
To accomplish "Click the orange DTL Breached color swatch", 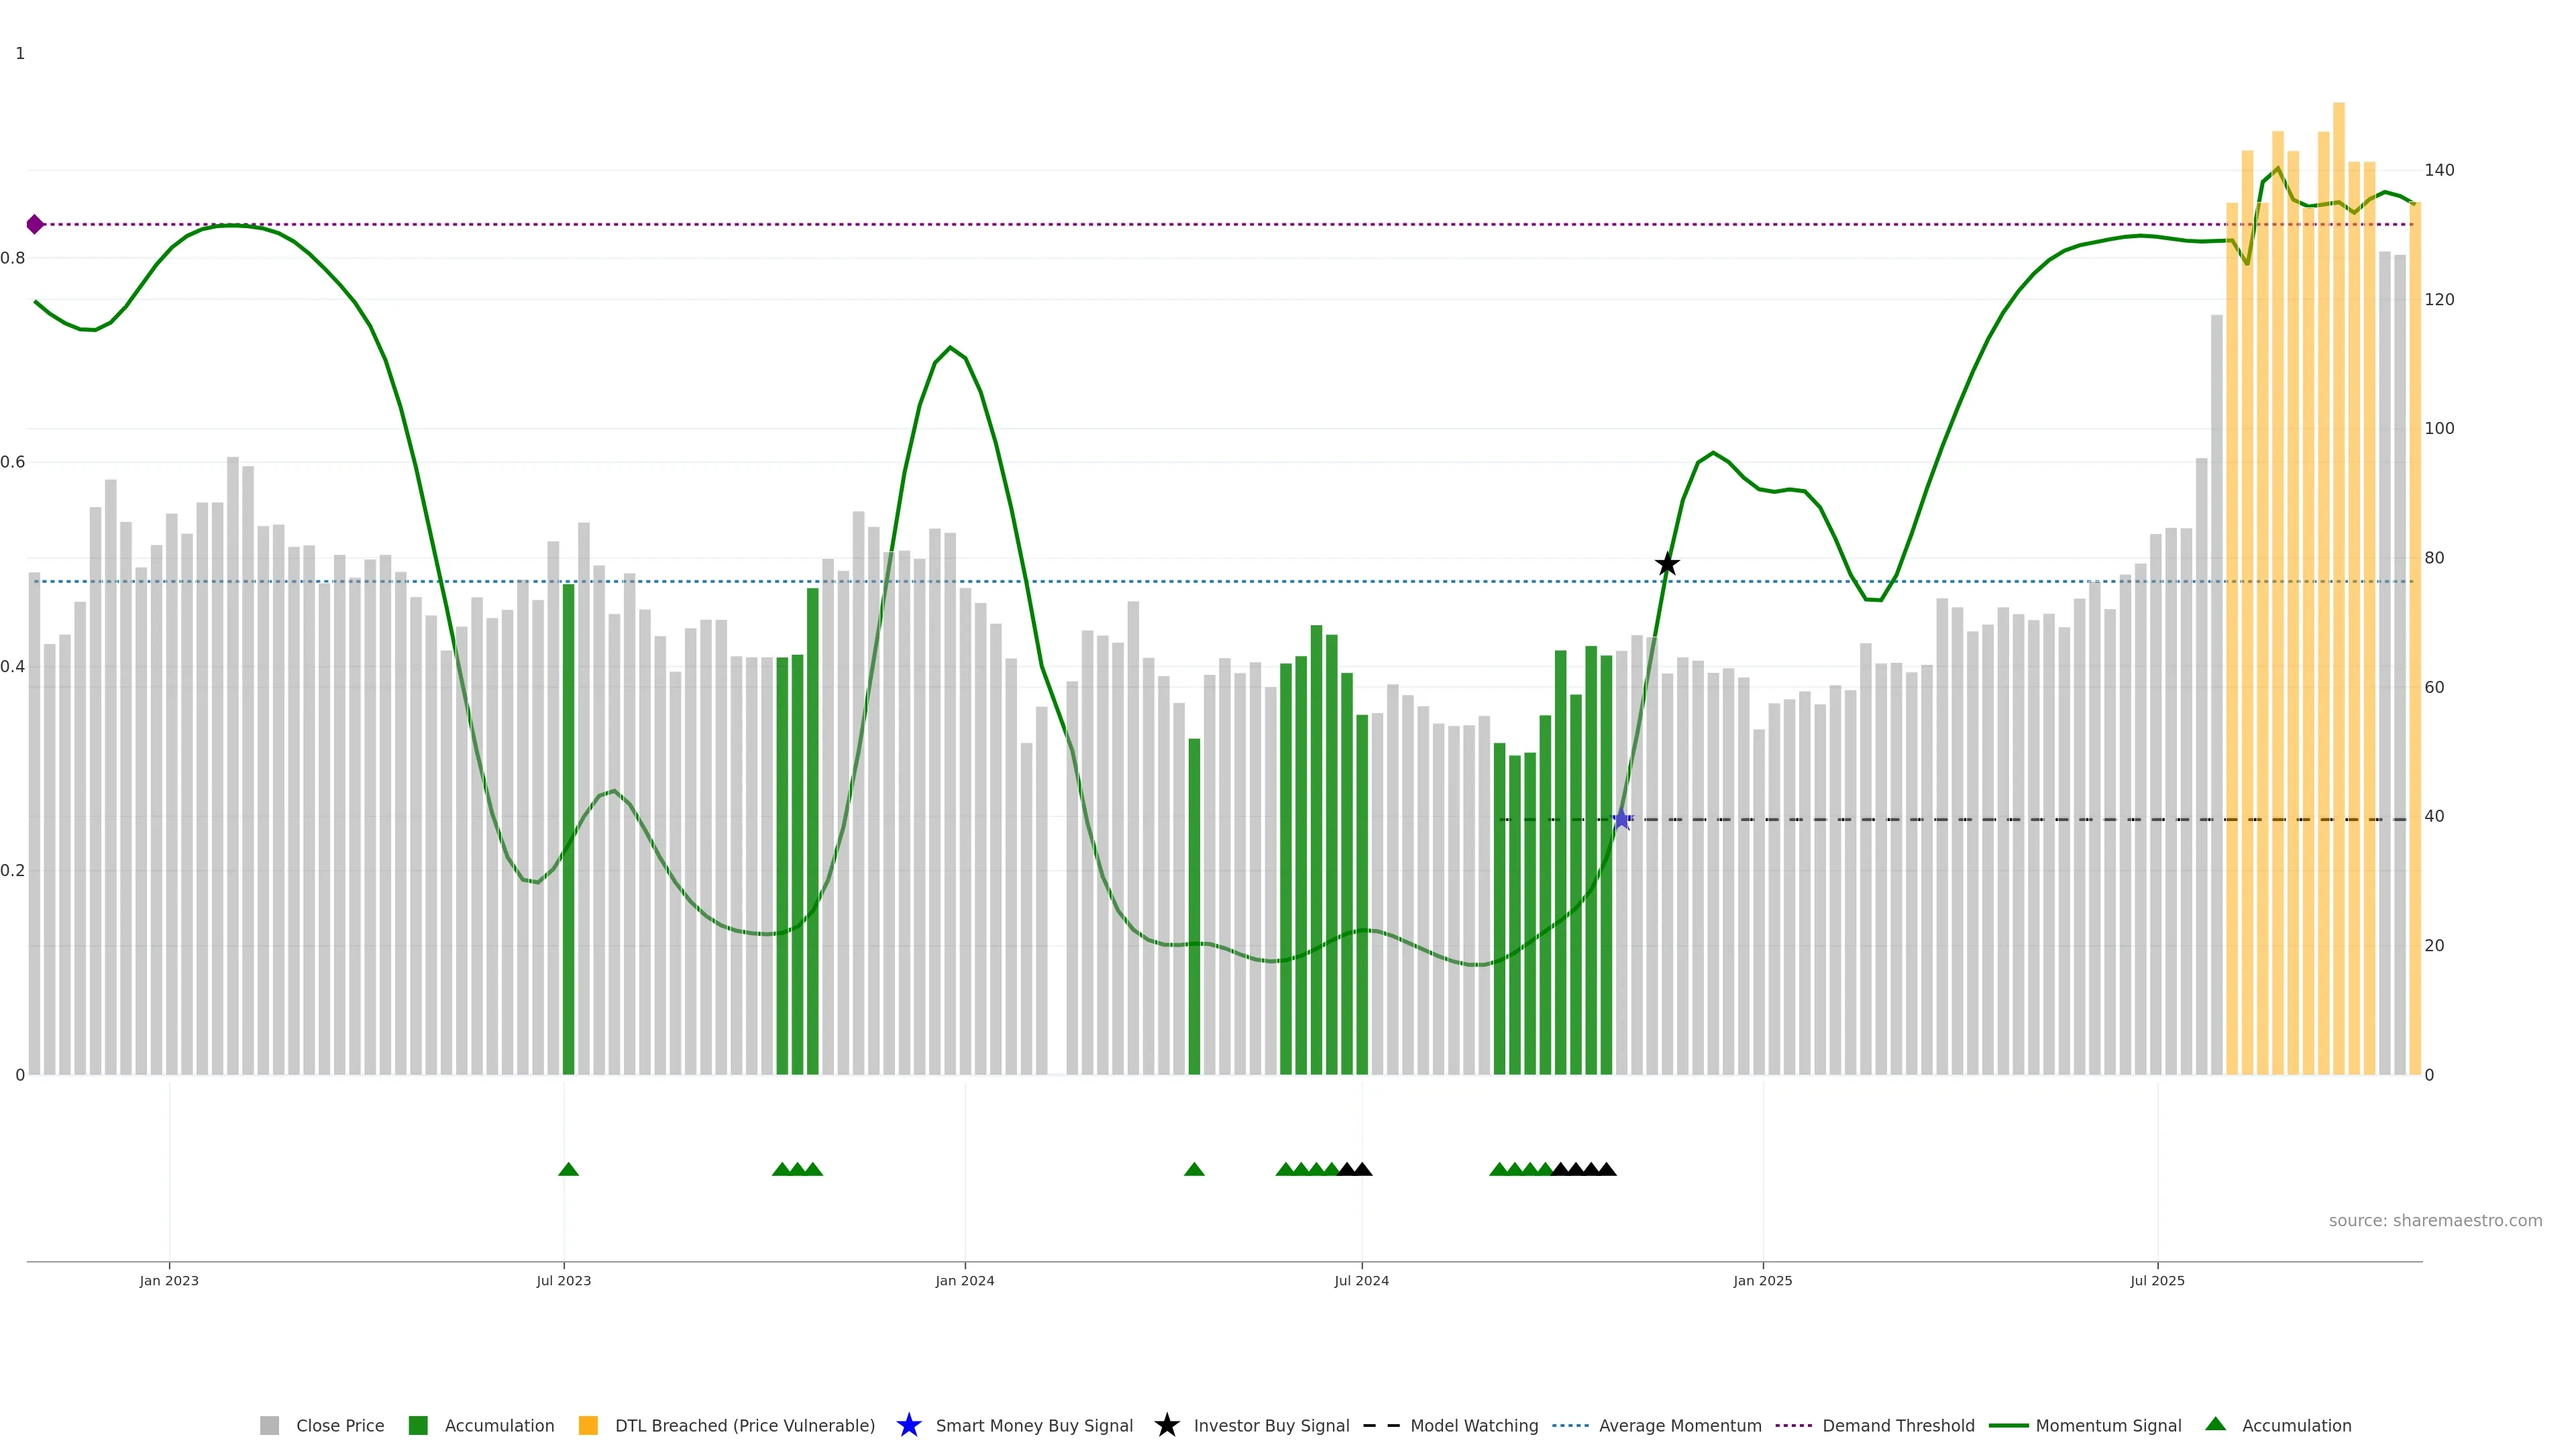I will [x=588, y=1425].
